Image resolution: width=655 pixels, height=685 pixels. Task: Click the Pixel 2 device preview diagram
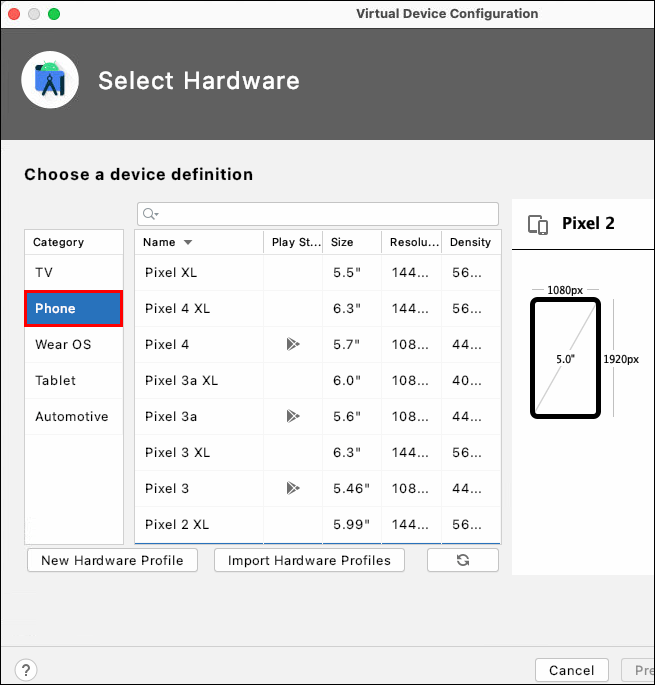(x=565, y=358)
